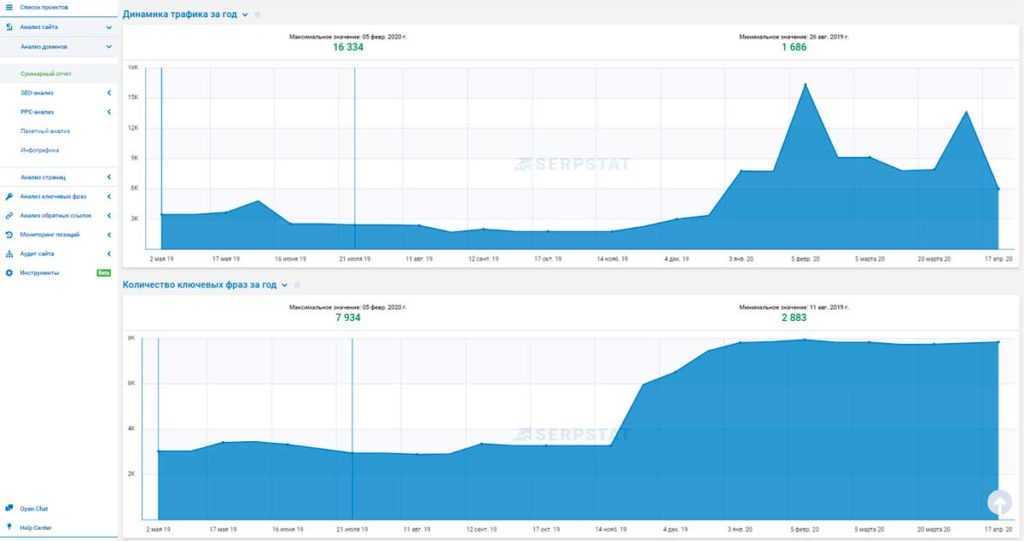Screen dimensions: 1024x541
Task: Click the Инструменты gear icon
Action: (9, 272)
